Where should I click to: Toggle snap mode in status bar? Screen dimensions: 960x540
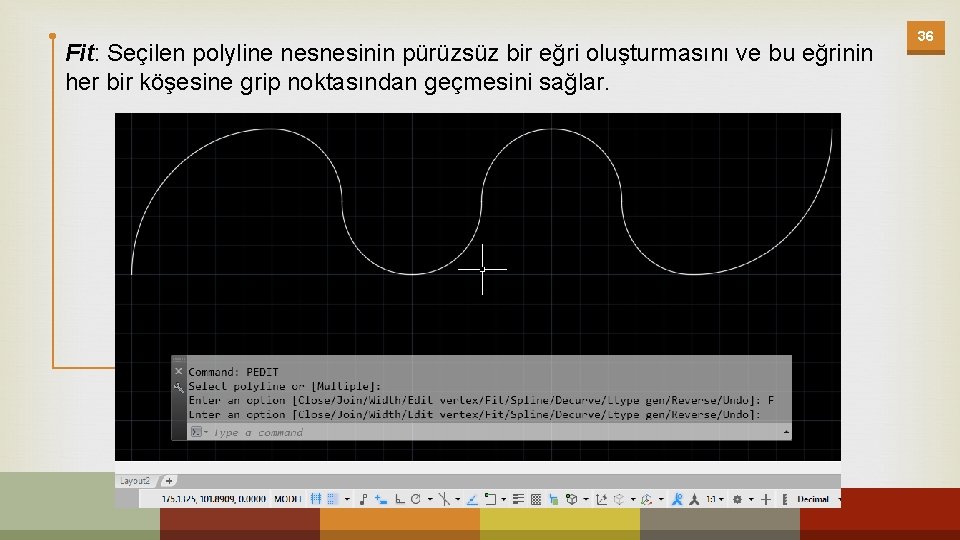click(x=331, y=499)
